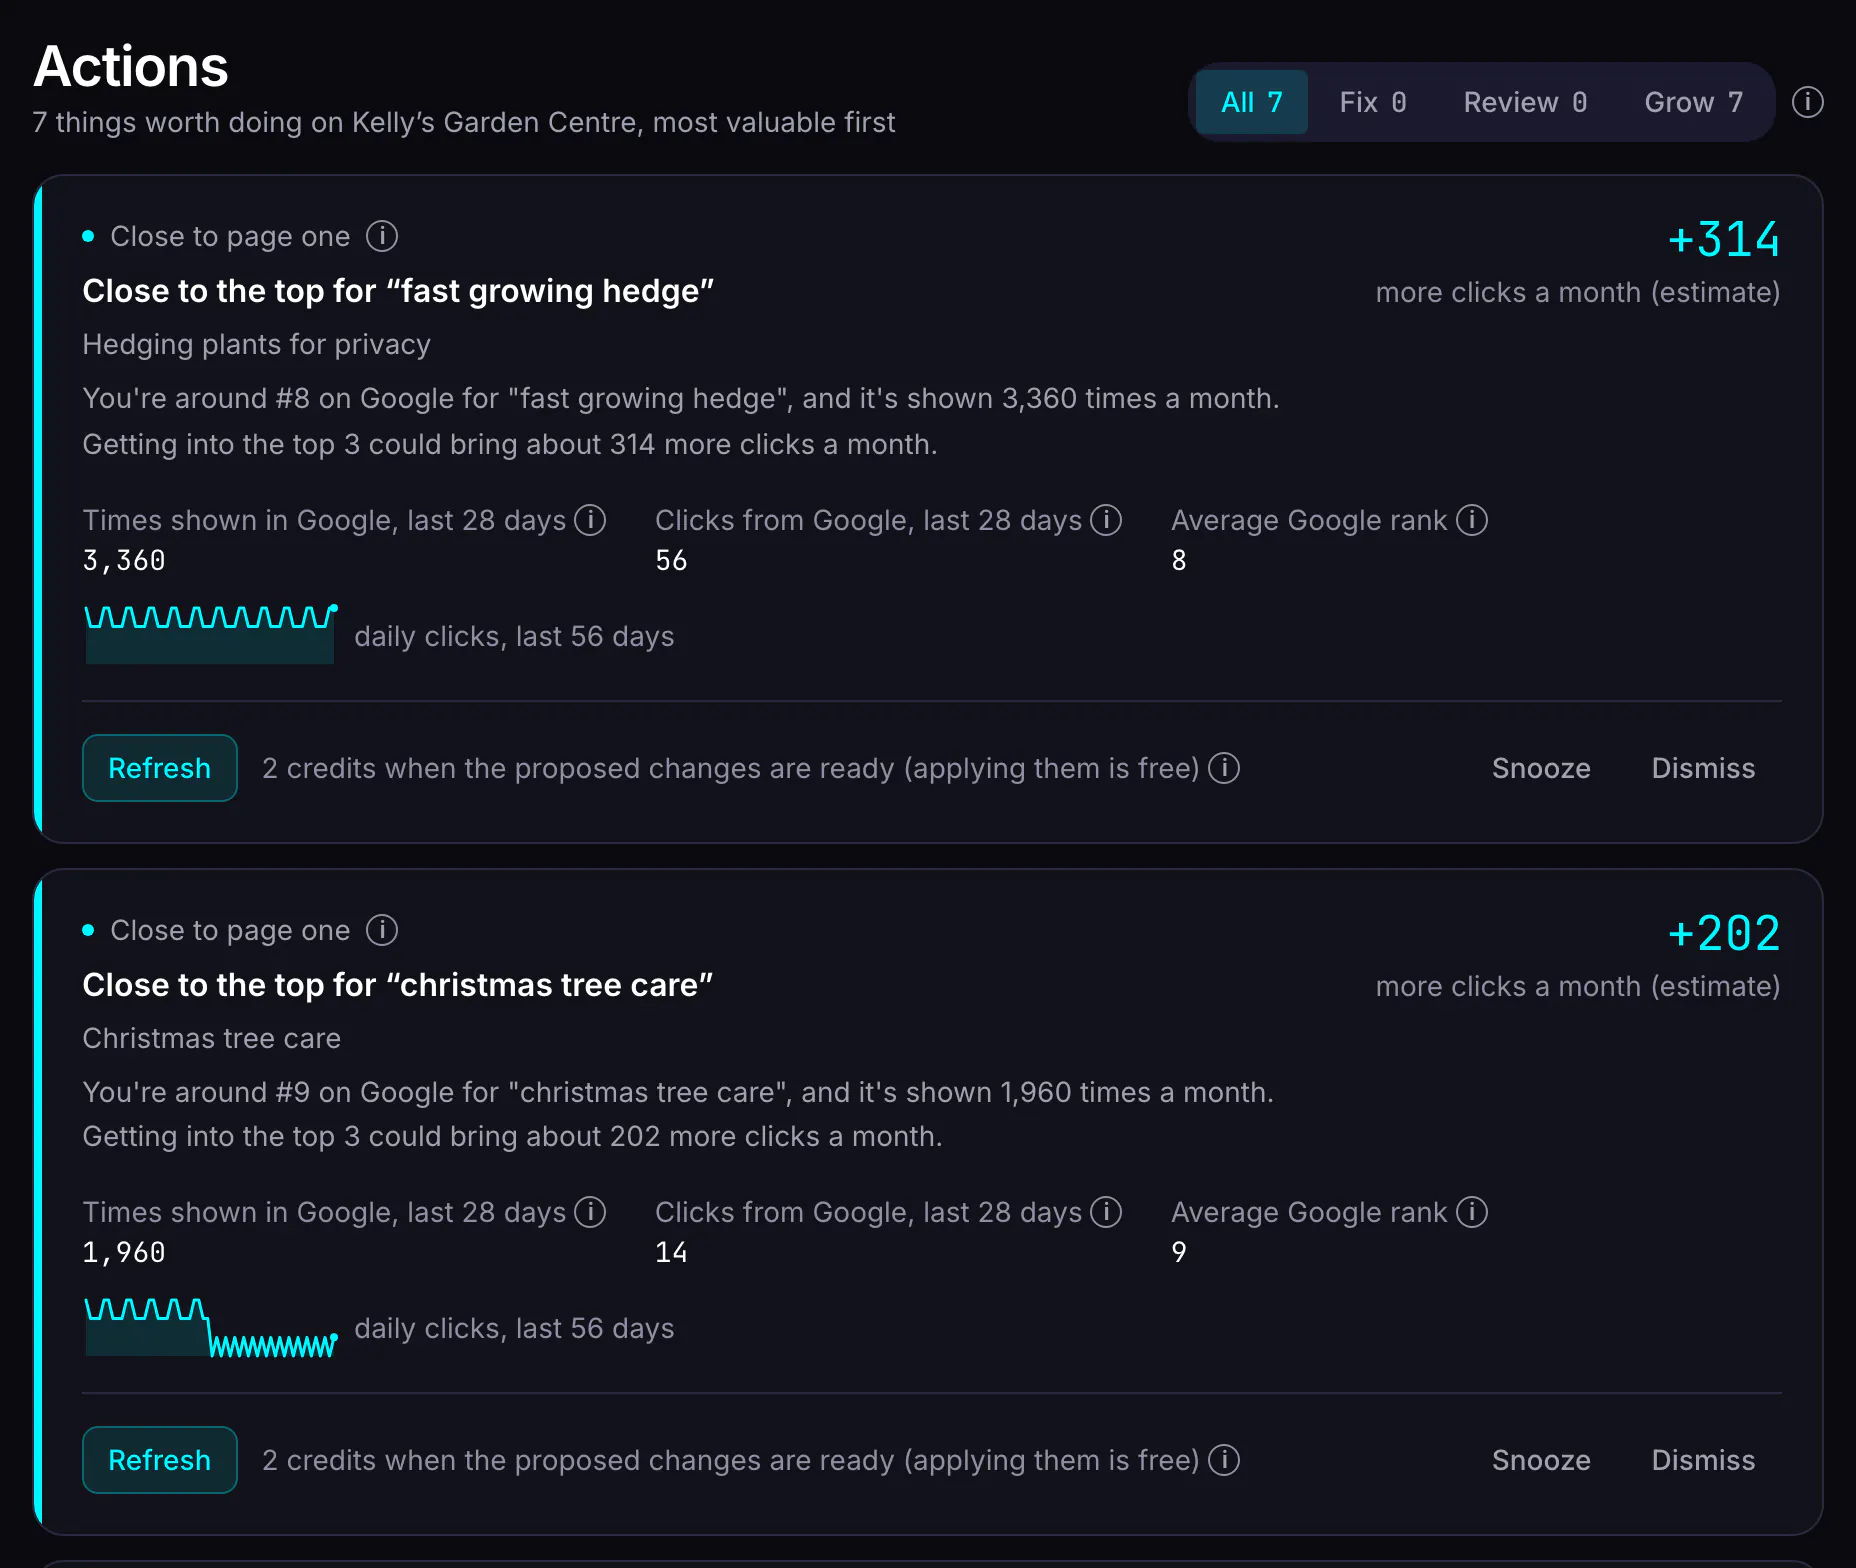Click the 'Actions' page heading
Screen dimensions: 1856x1568
(x=131, y=67)
